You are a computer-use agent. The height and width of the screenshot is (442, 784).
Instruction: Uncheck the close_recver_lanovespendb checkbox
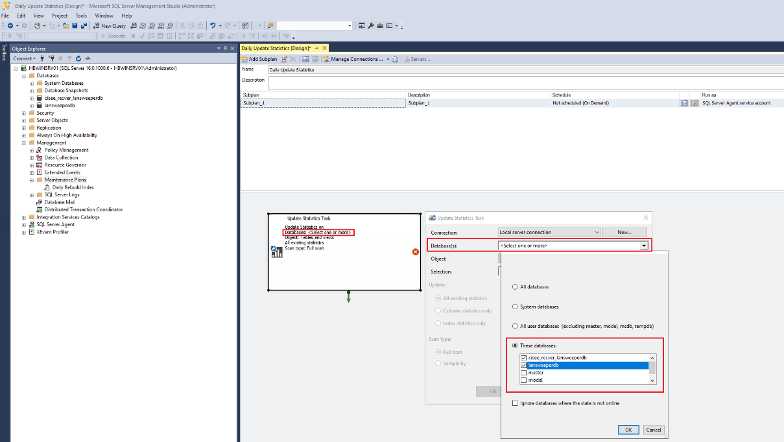524,358
